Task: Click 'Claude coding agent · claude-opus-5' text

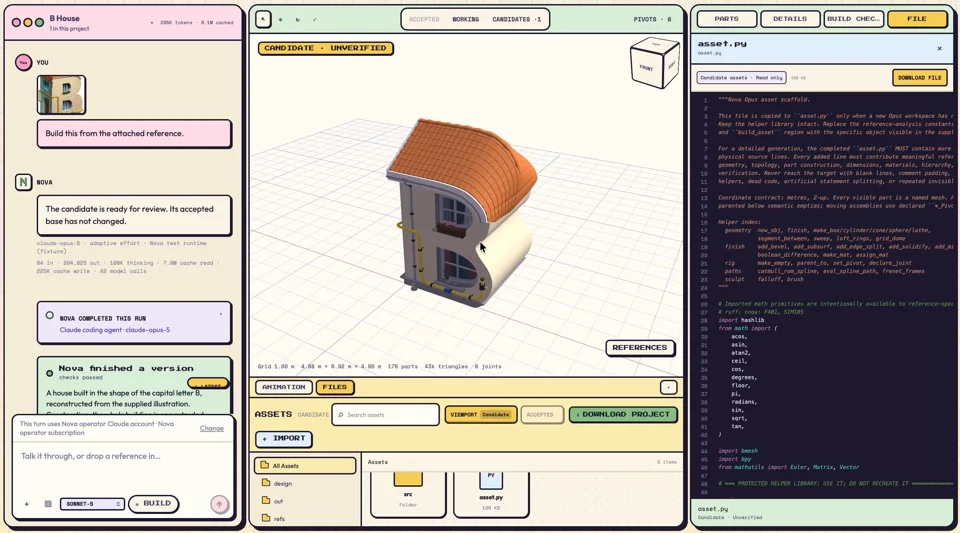Action: (x=114, y=330)
